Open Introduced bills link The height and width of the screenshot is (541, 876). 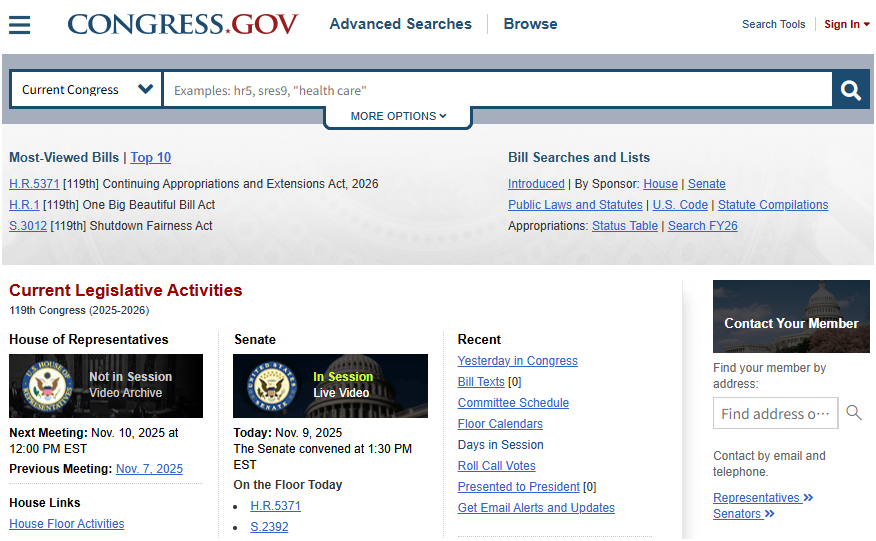click(536, 184)
